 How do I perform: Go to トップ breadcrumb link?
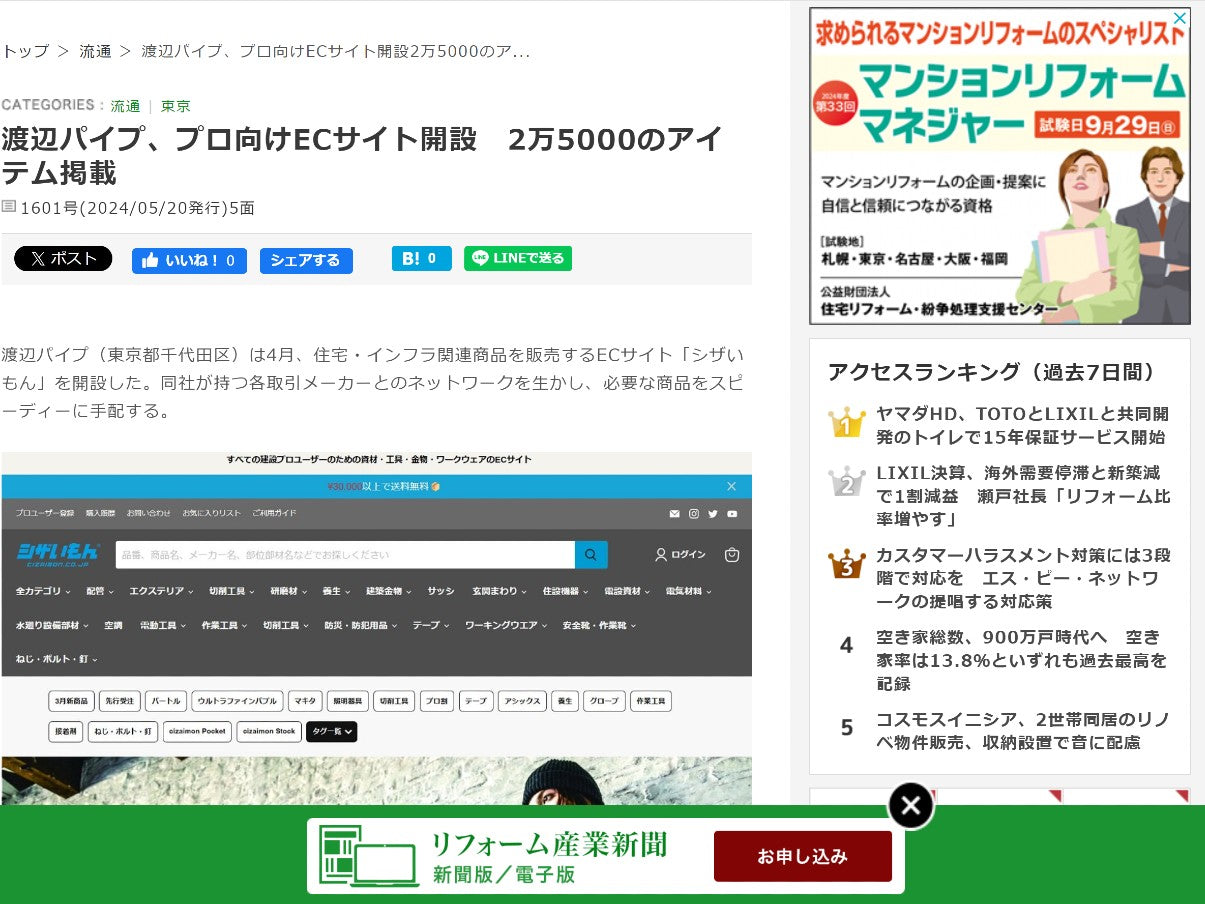(x=25, y=51)
